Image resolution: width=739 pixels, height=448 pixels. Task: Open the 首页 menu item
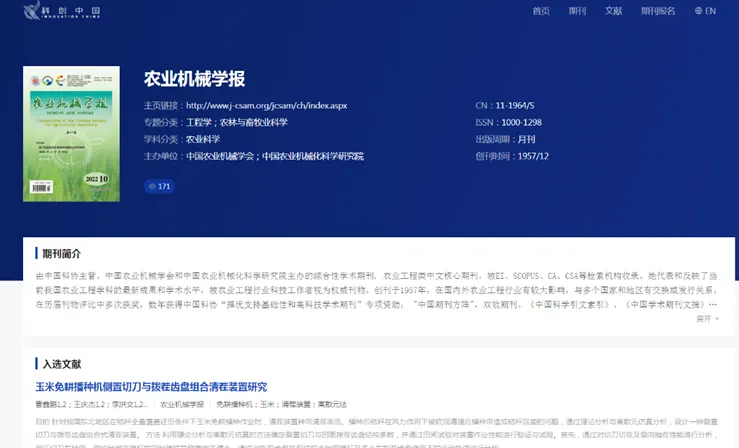coord(541,11)
